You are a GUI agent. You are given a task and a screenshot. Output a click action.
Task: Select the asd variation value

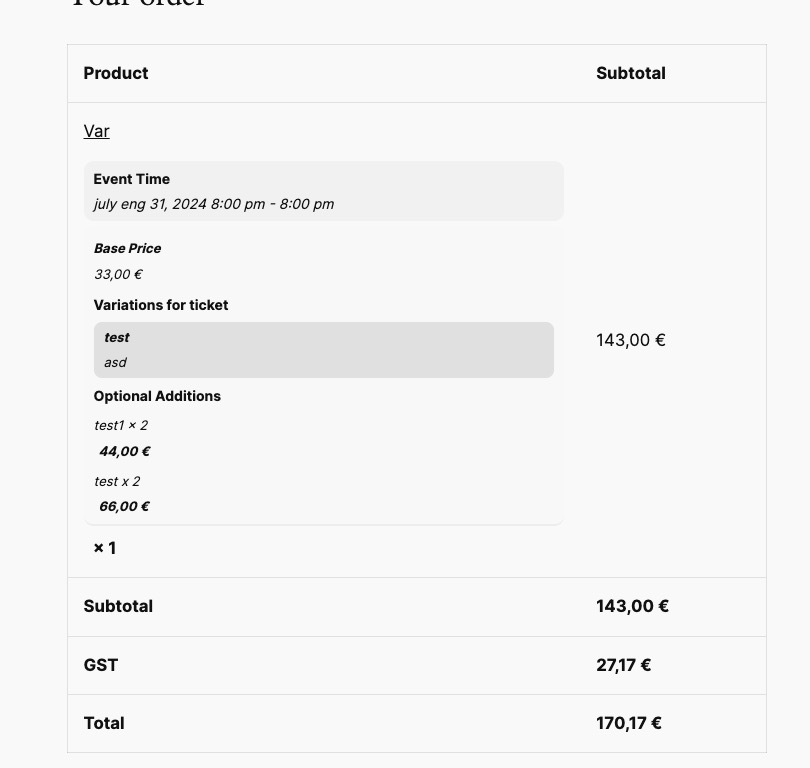pyautogui.click(x=115, y=363)
